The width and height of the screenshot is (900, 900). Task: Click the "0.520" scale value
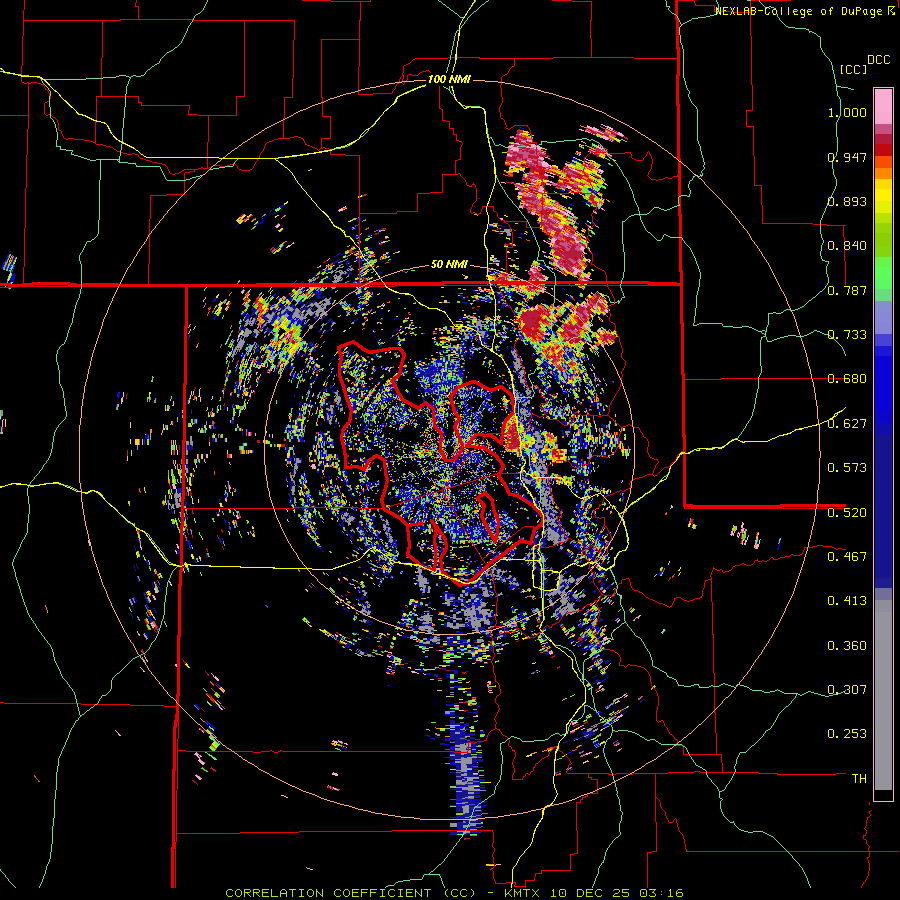click(847, 512)
